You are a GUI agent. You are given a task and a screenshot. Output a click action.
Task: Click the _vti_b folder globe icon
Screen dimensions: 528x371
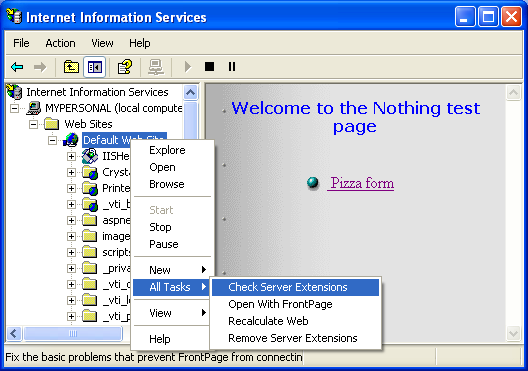tap(90, 204)
